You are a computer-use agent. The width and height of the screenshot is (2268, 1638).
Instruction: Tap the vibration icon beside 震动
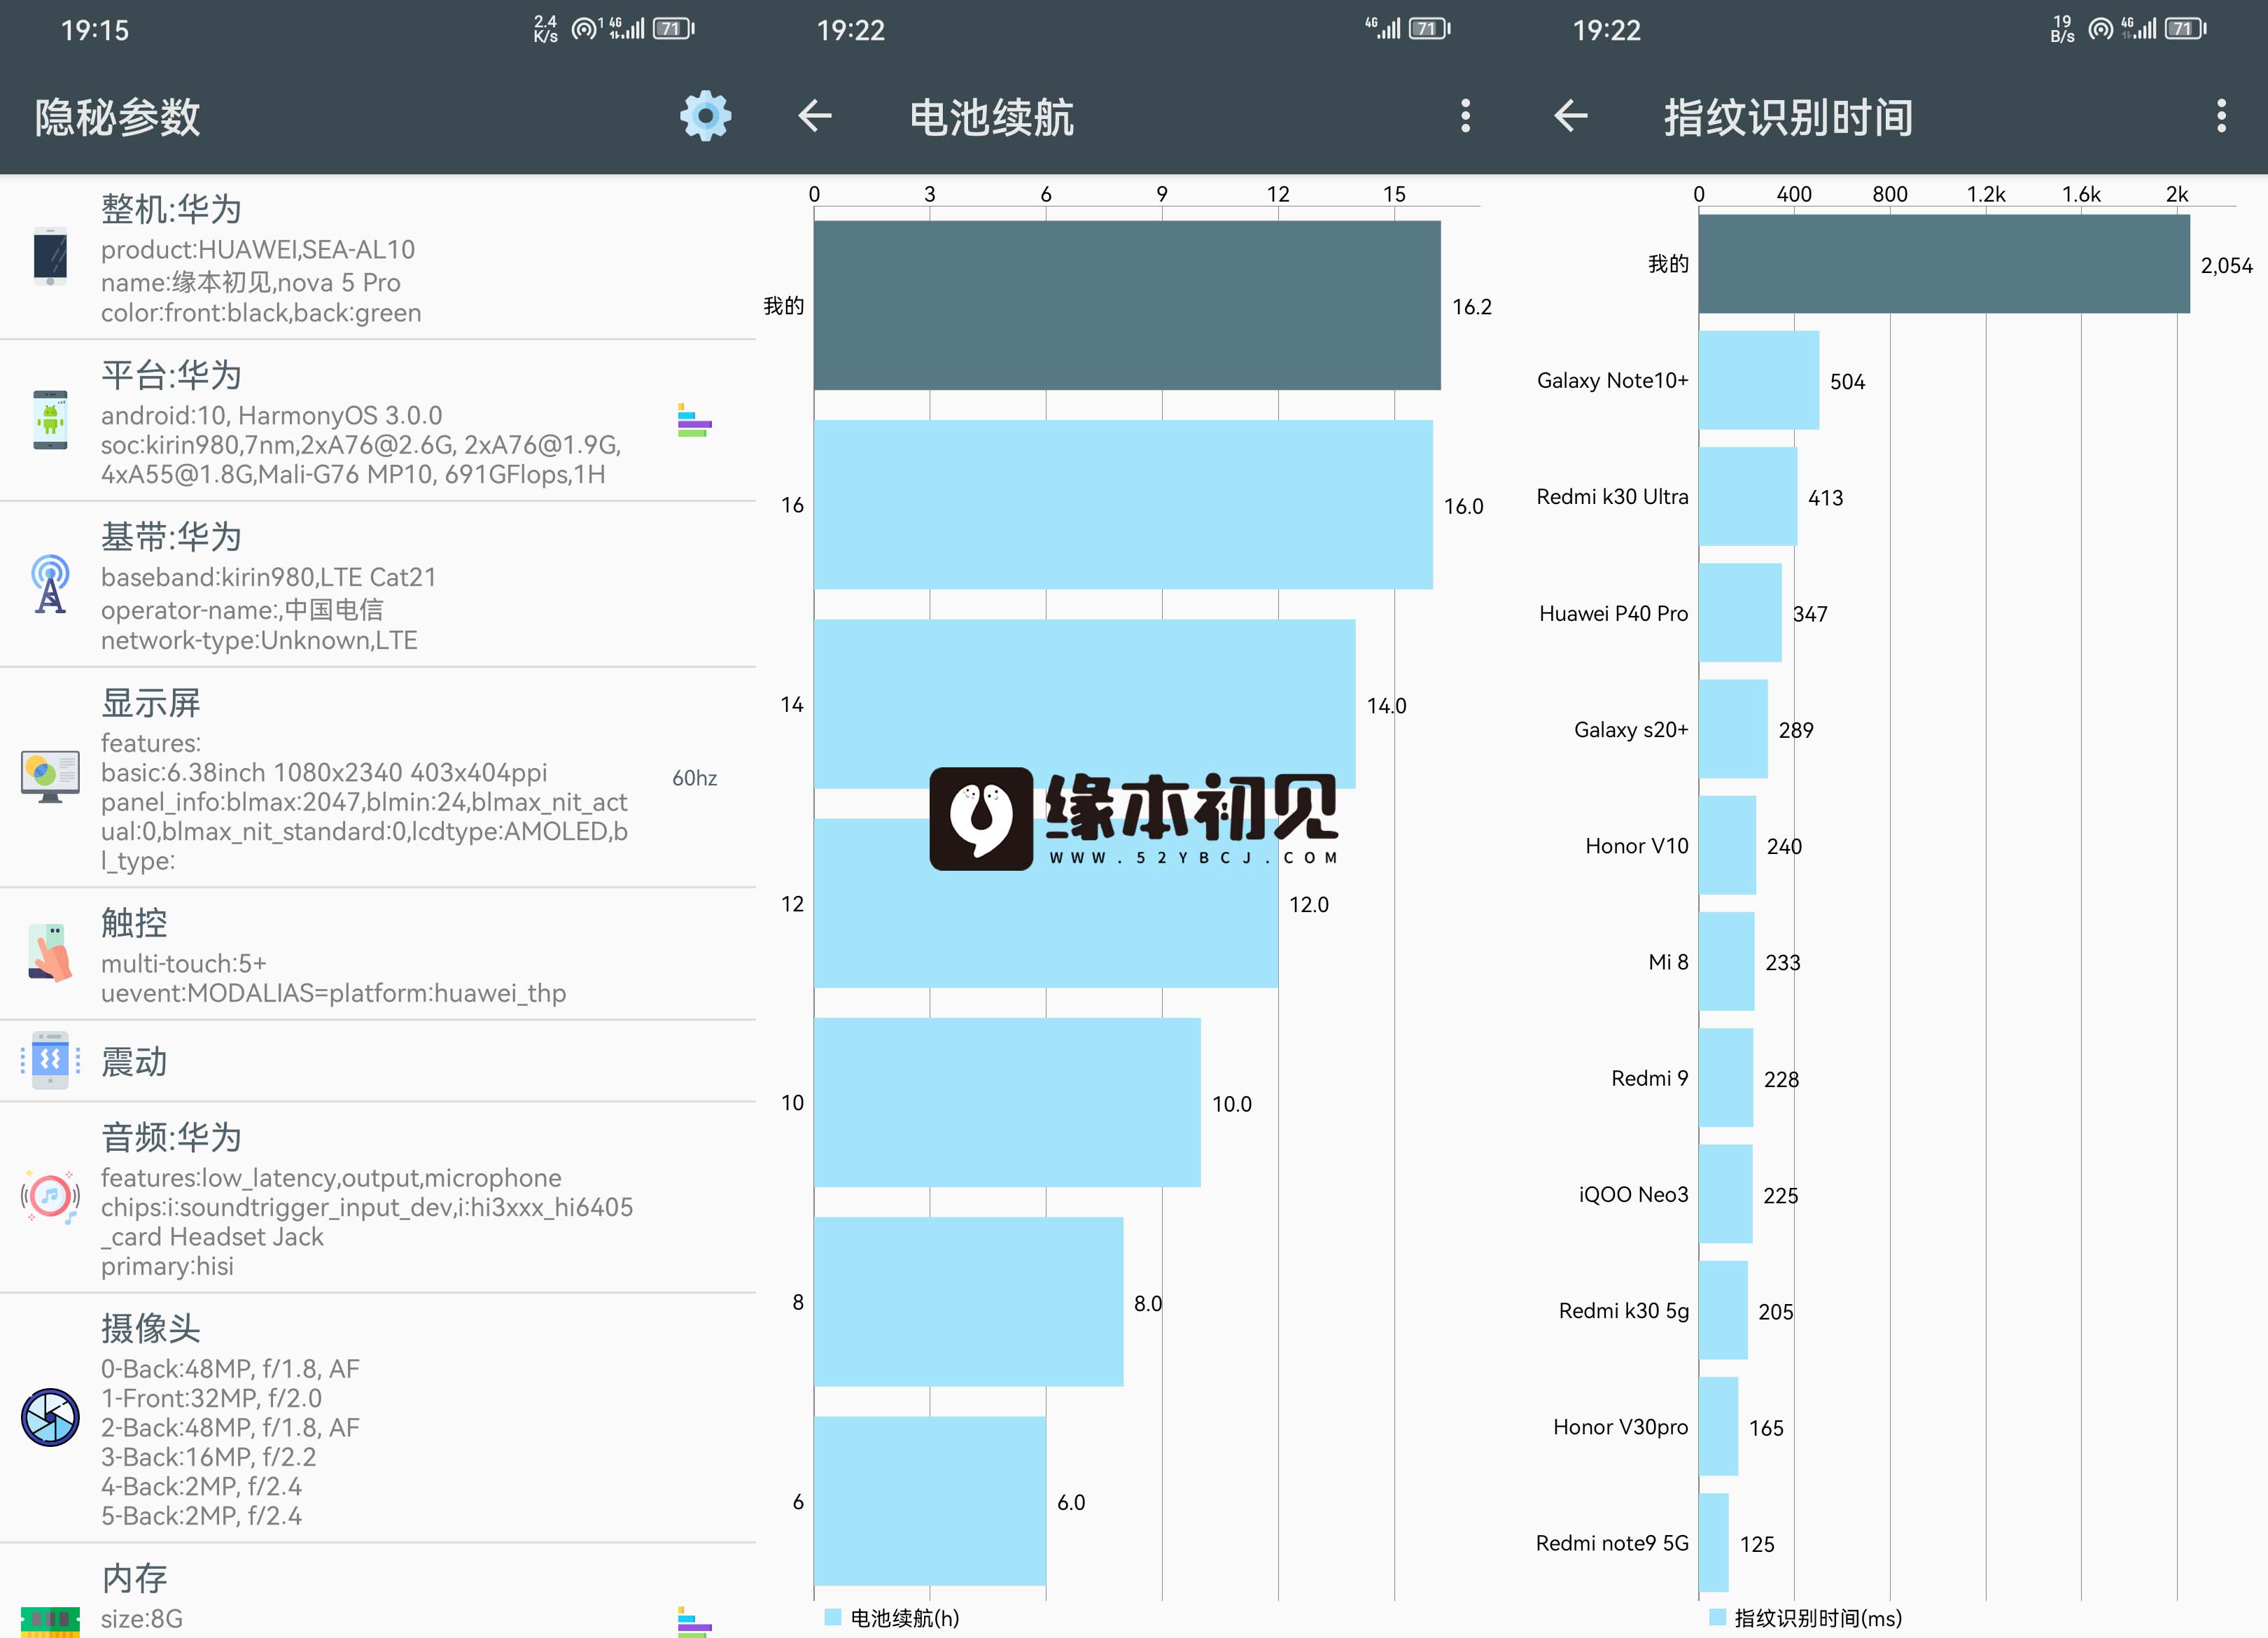point(50,1060)
